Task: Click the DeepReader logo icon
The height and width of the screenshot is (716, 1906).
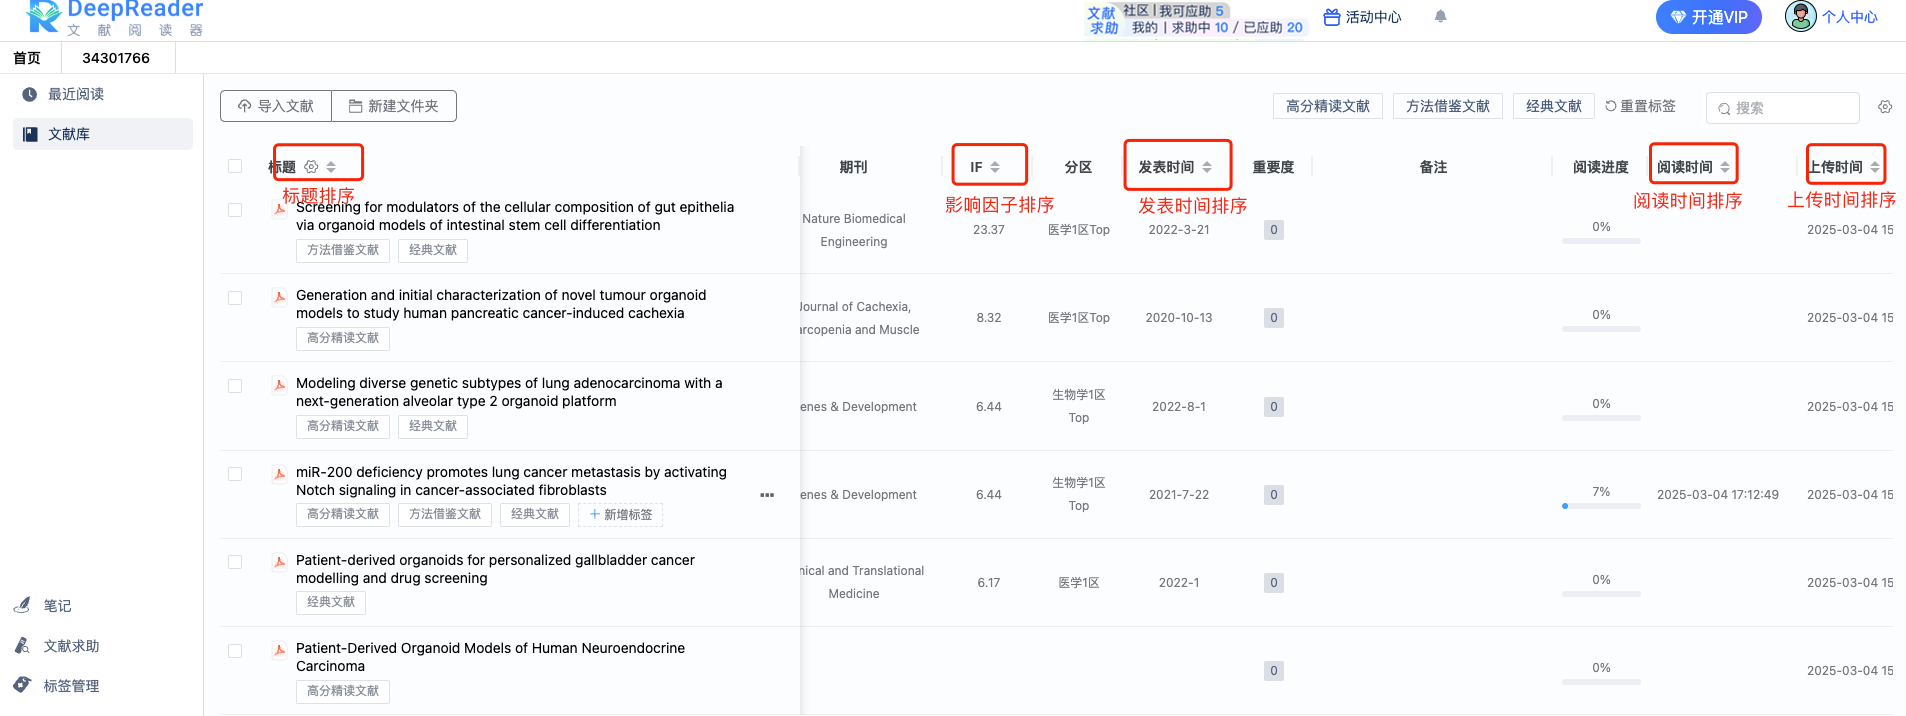Action: click(43, 16)
